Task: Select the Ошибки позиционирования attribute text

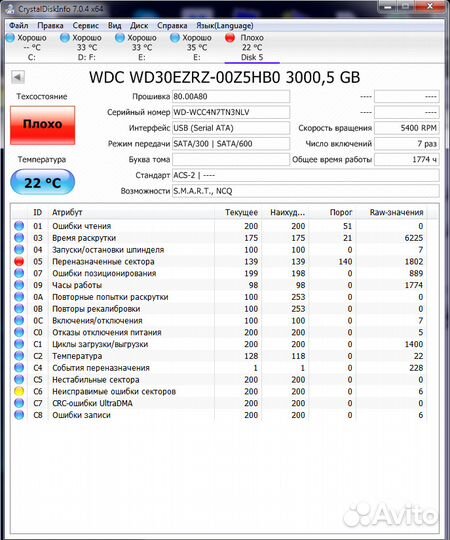Action: click(x=104, y=273)
